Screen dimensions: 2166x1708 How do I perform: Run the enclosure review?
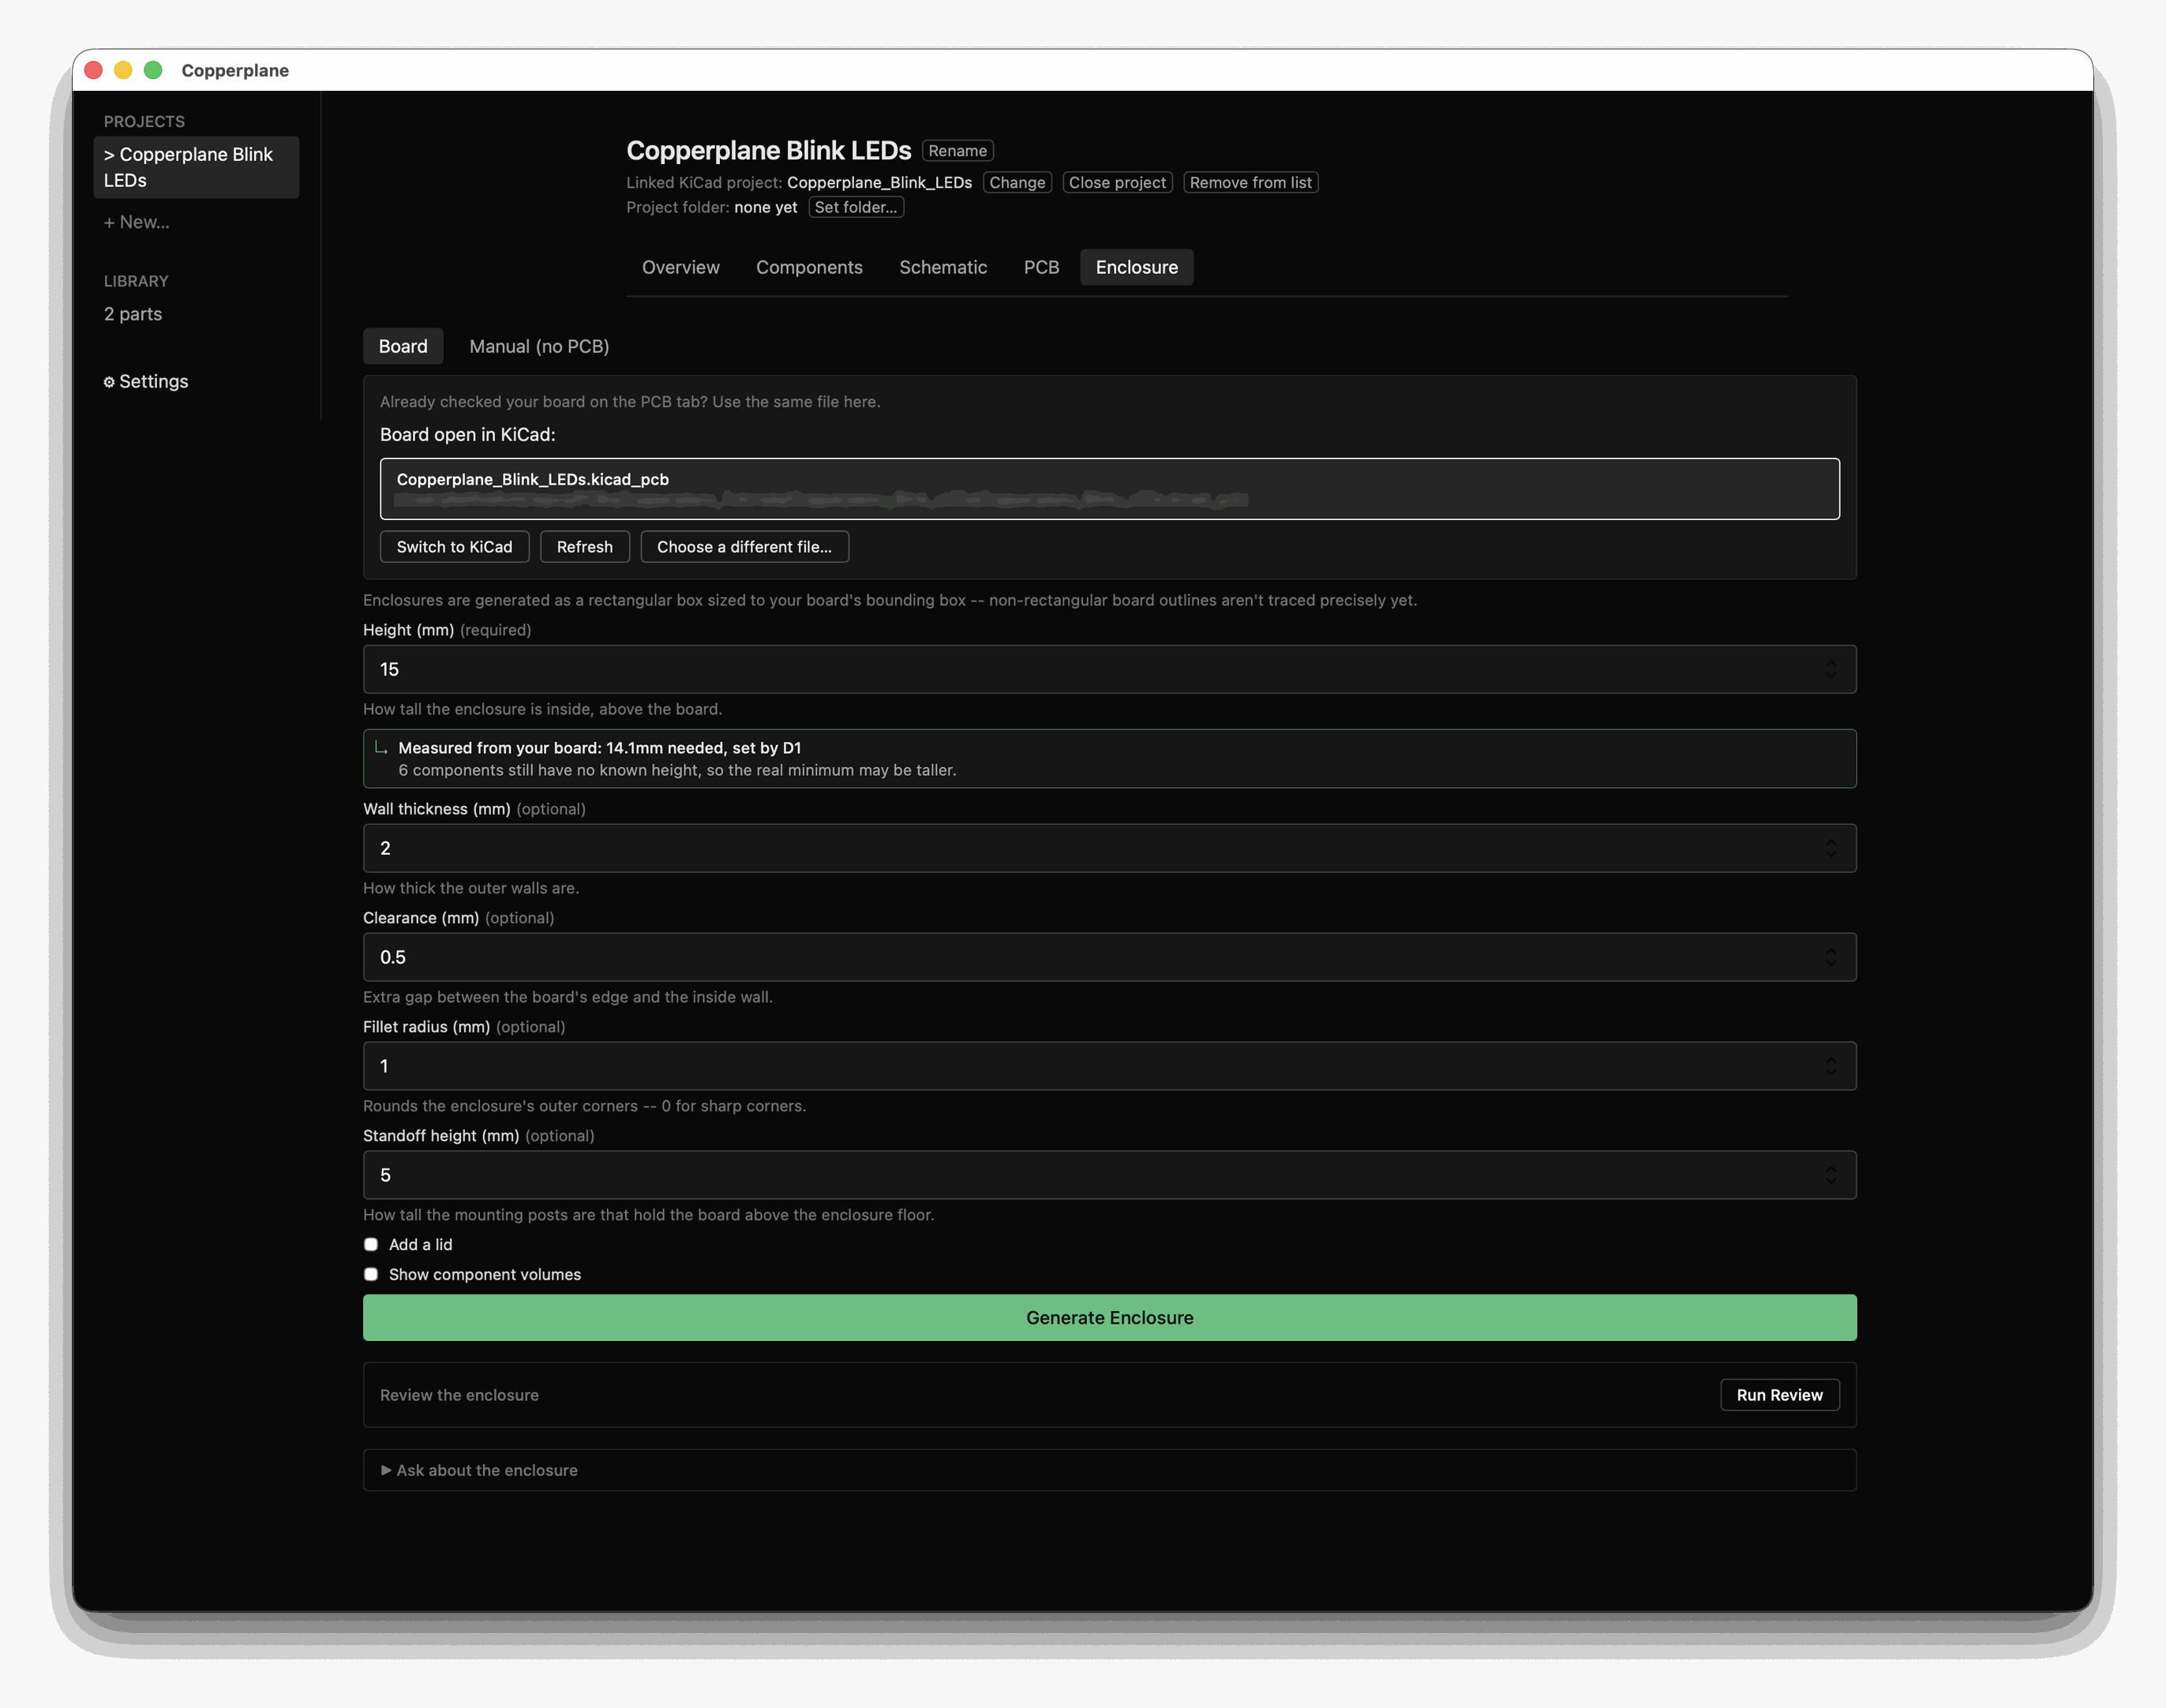pyautogui.click(x=1779, y=1395)
